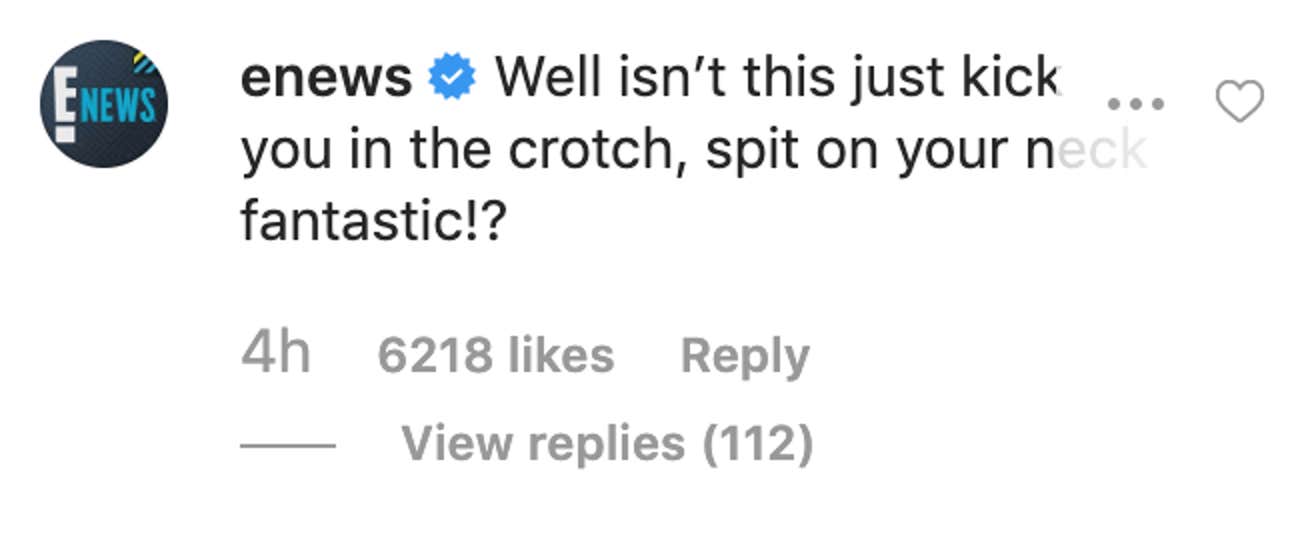Click the enews username

326,77
